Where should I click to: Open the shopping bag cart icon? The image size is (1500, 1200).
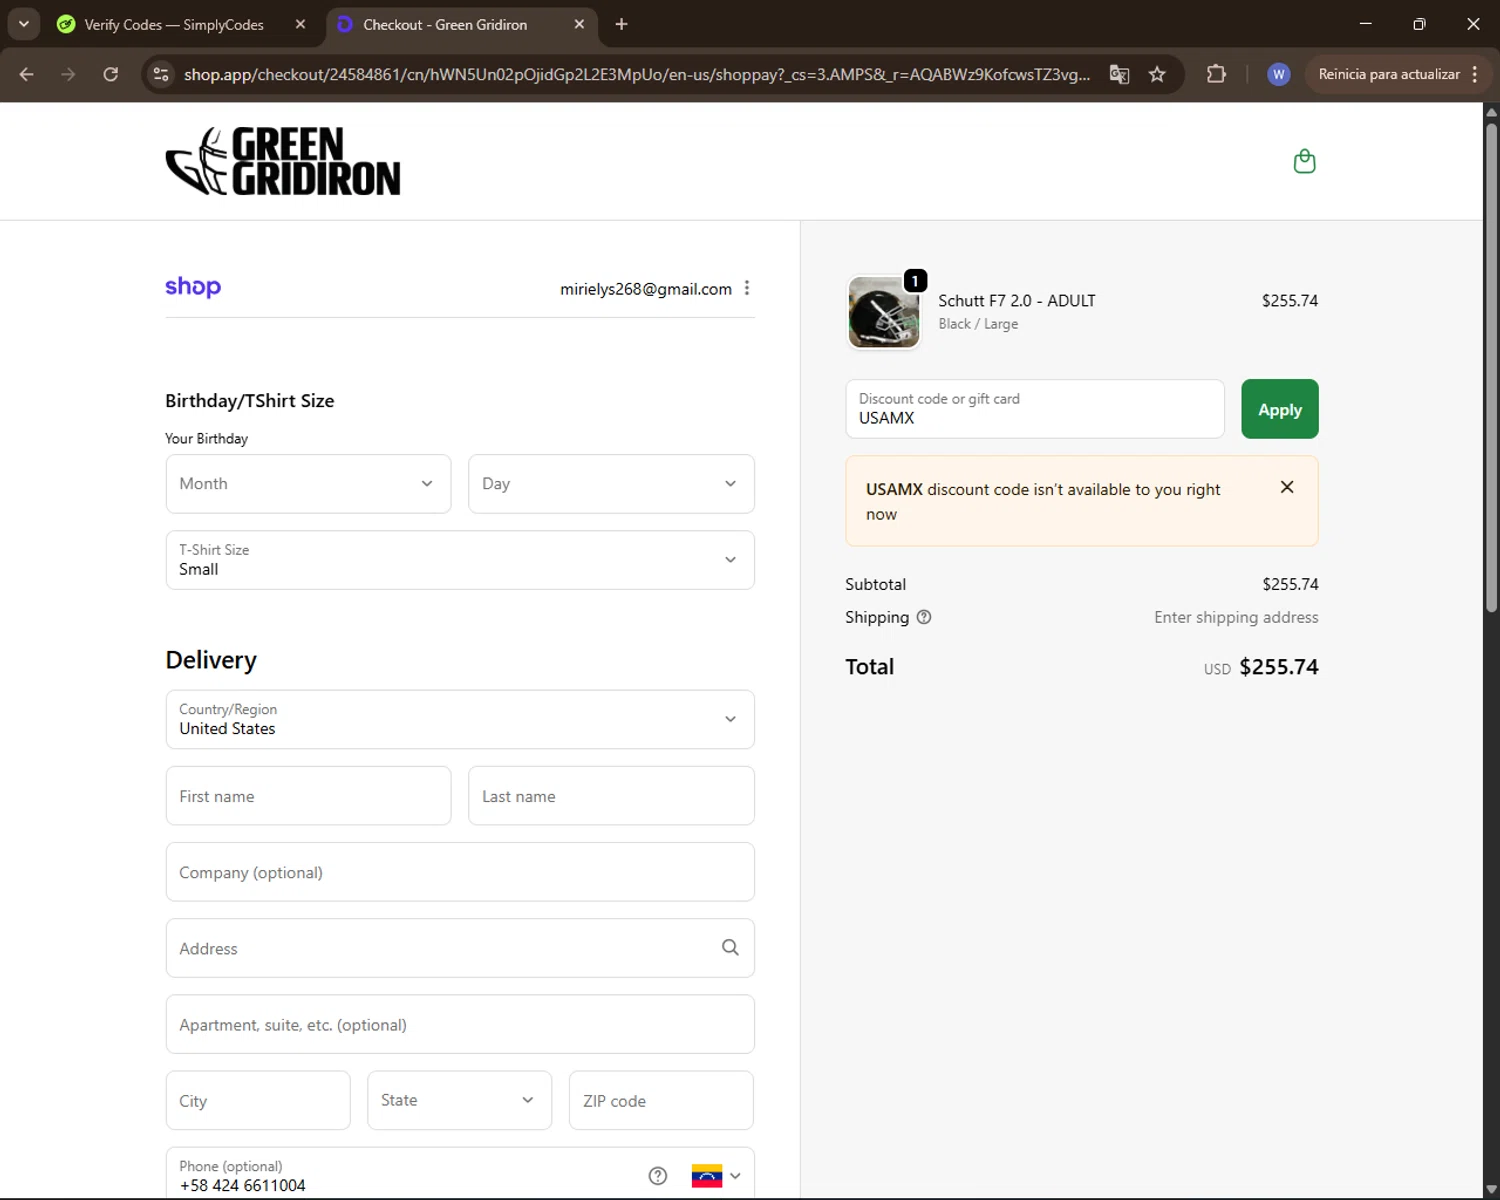click(x=1304, y=161)
